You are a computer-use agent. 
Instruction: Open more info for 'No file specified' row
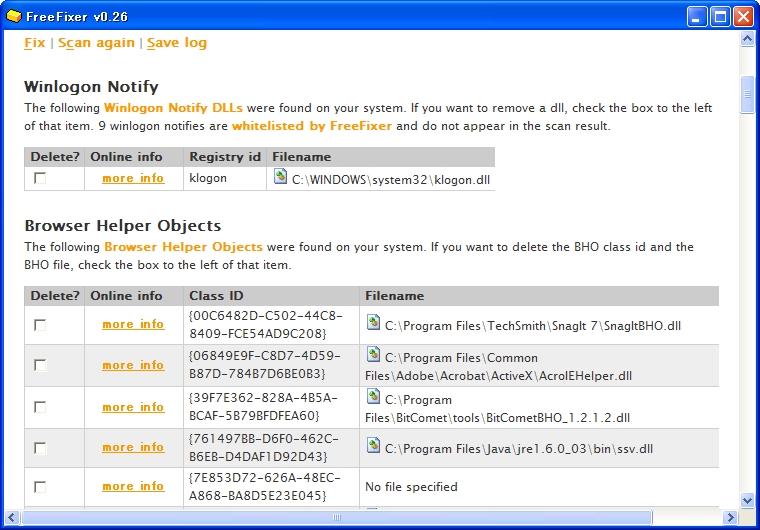[133, 486]
